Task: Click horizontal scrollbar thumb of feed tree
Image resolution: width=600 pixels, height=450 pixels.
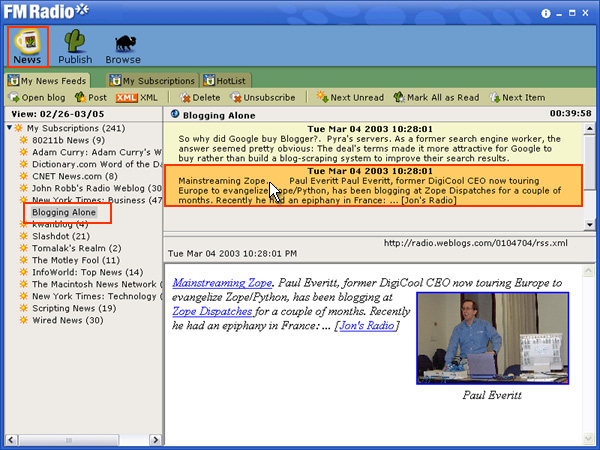Action: coord(69,440)
